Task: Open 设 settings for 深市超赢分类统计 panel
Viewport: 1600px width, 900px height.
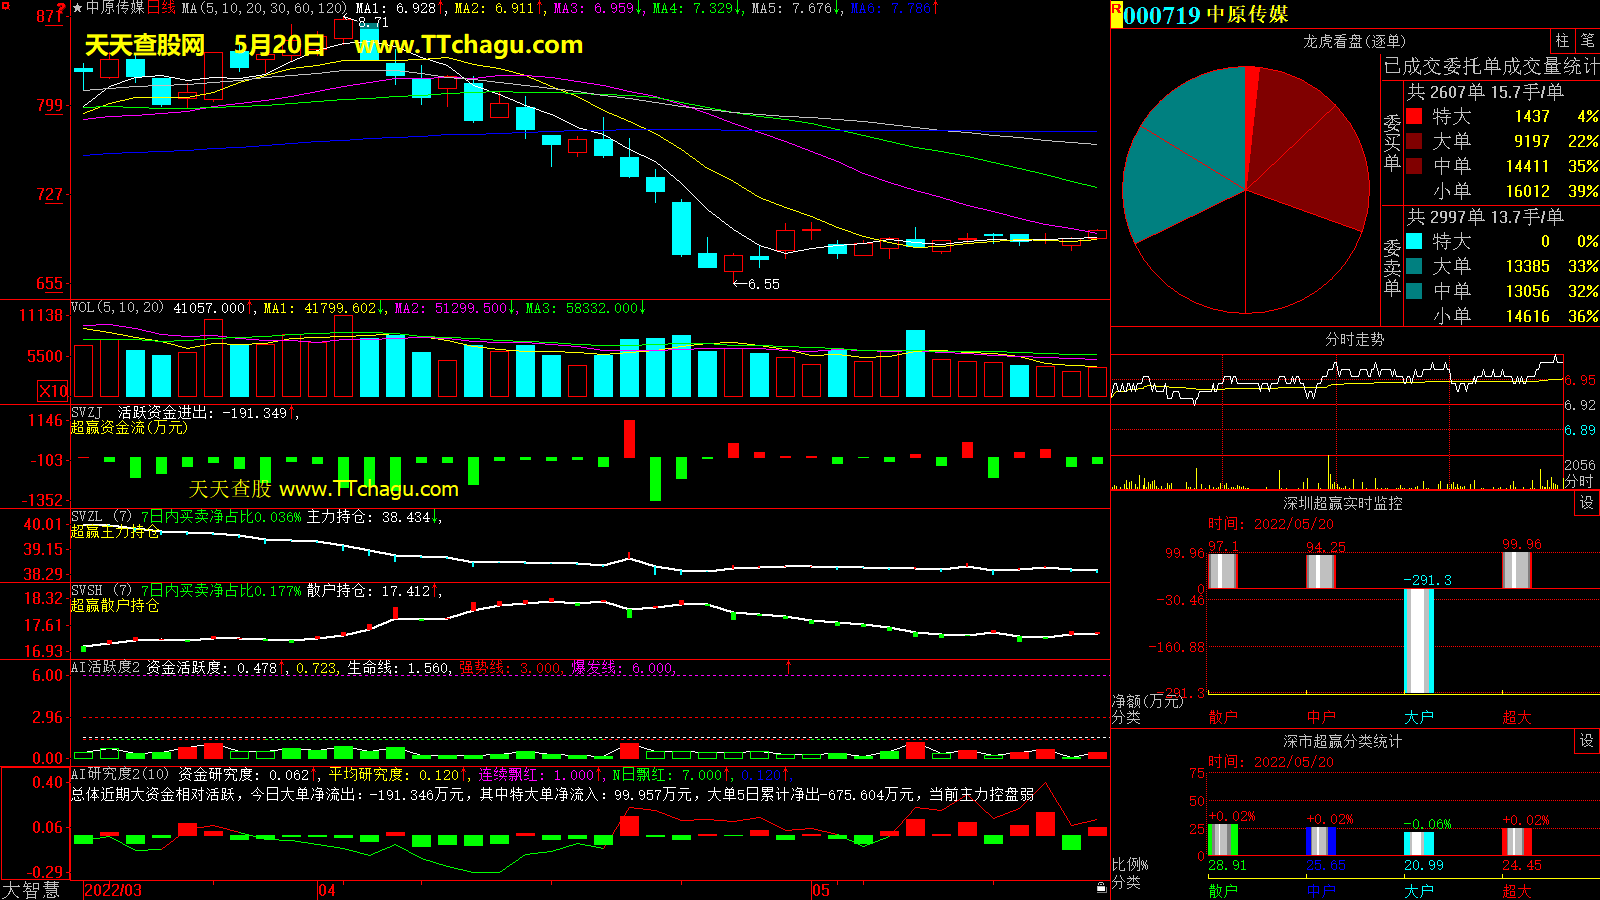Action: click(x=1586, y=741)
